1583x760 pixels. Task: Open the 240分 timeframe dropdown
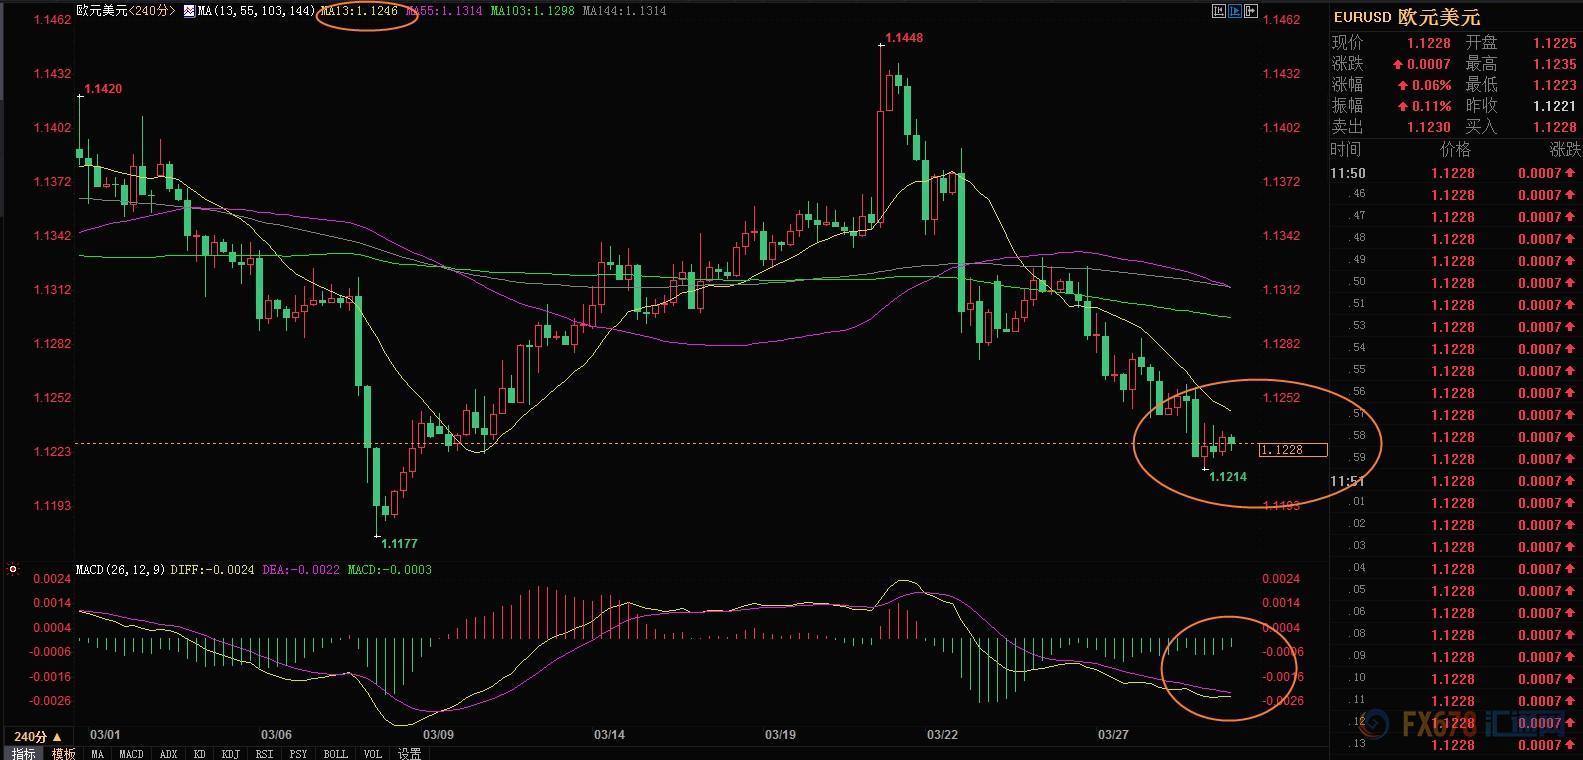tap(38, 737)
